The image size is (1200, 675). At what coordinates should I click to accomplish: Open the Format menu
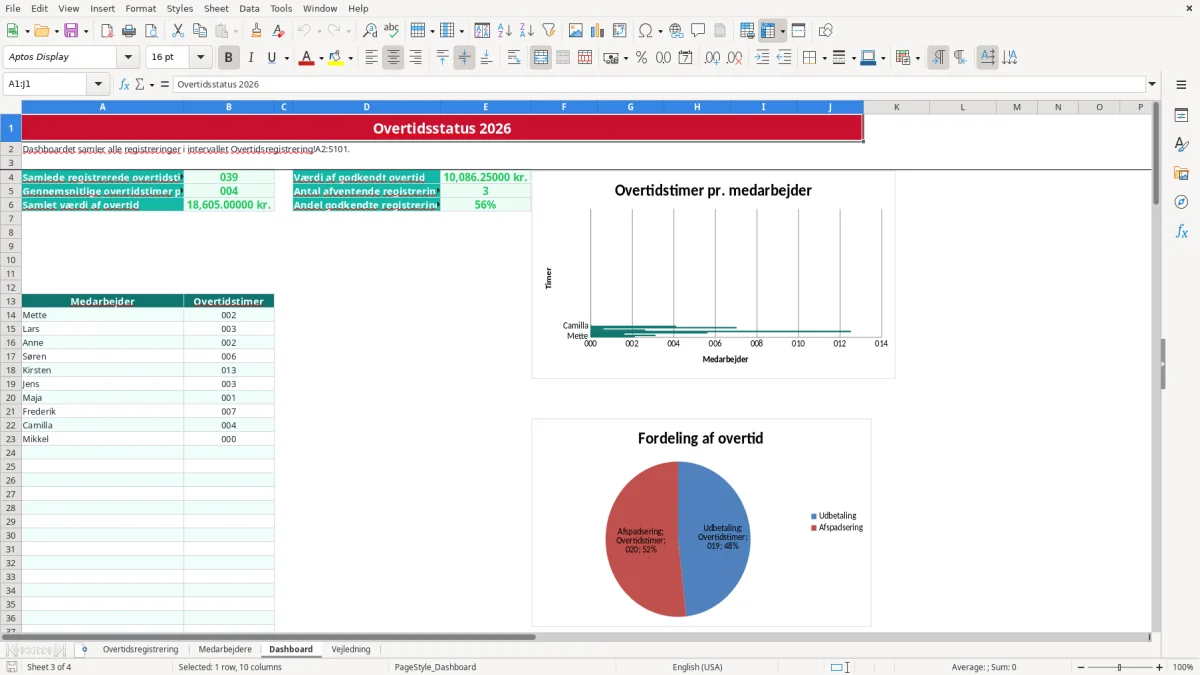click(x=140, y=8)
